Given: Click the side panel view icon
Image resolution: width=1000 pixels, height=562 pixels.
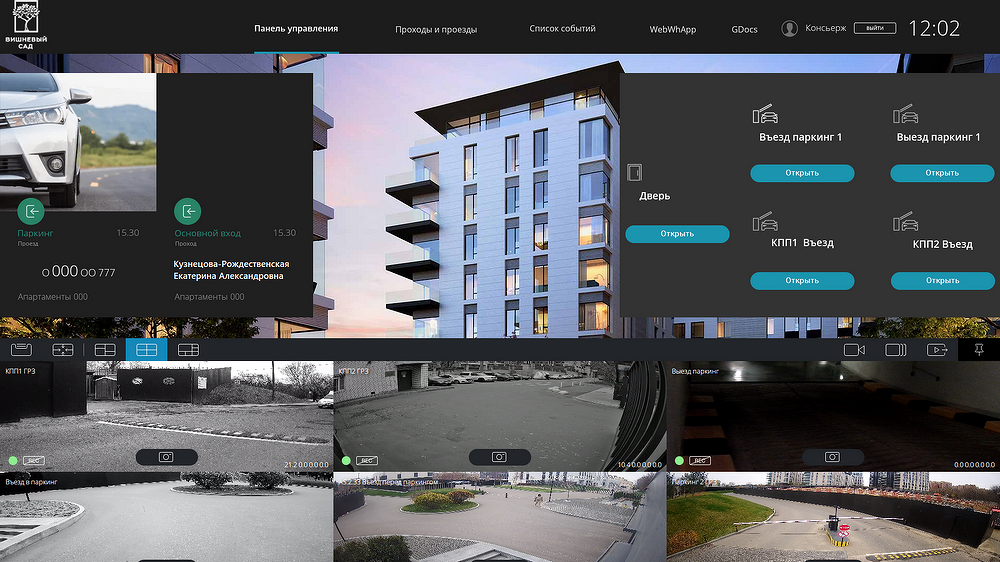Looking at the screenshot, I should [895, 350].
